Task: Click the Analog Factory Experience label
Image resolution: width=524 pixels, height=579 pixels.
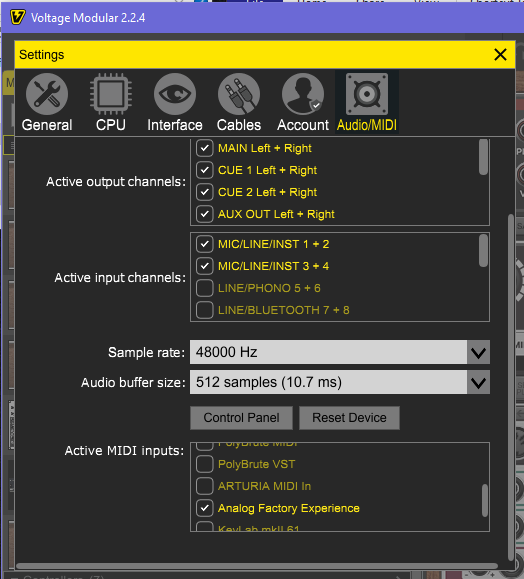Action: coord(289,508)
